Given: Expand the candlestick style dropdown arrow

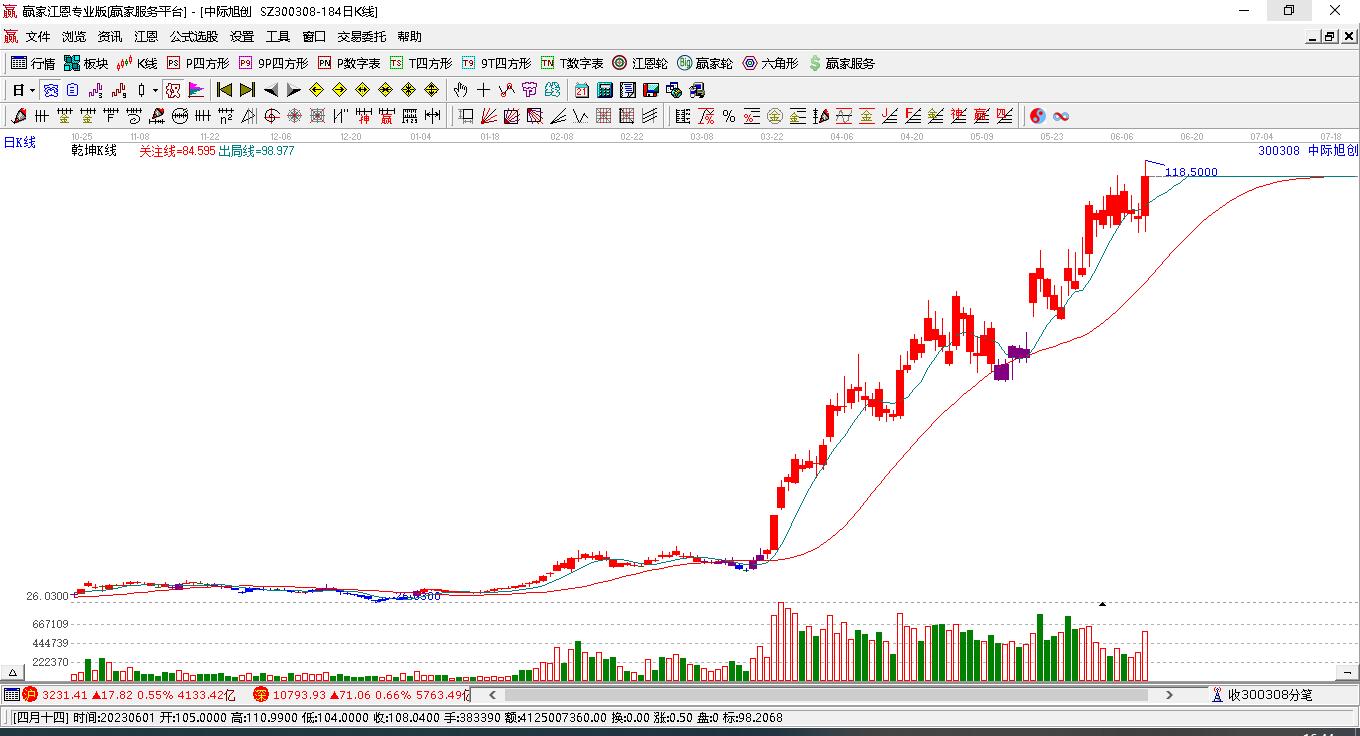Looking at the screenshot, I should coord(155,90).
